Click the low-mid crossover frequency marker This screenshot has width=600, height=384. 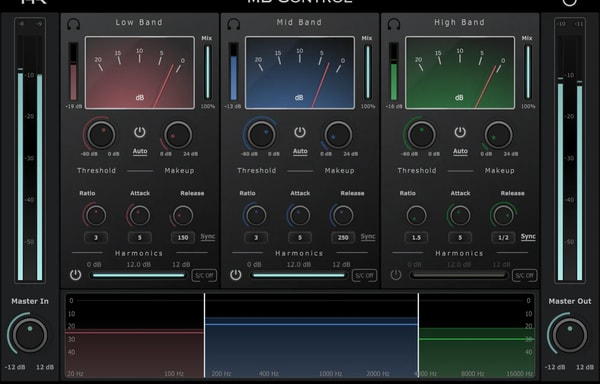tap(204, 335)
